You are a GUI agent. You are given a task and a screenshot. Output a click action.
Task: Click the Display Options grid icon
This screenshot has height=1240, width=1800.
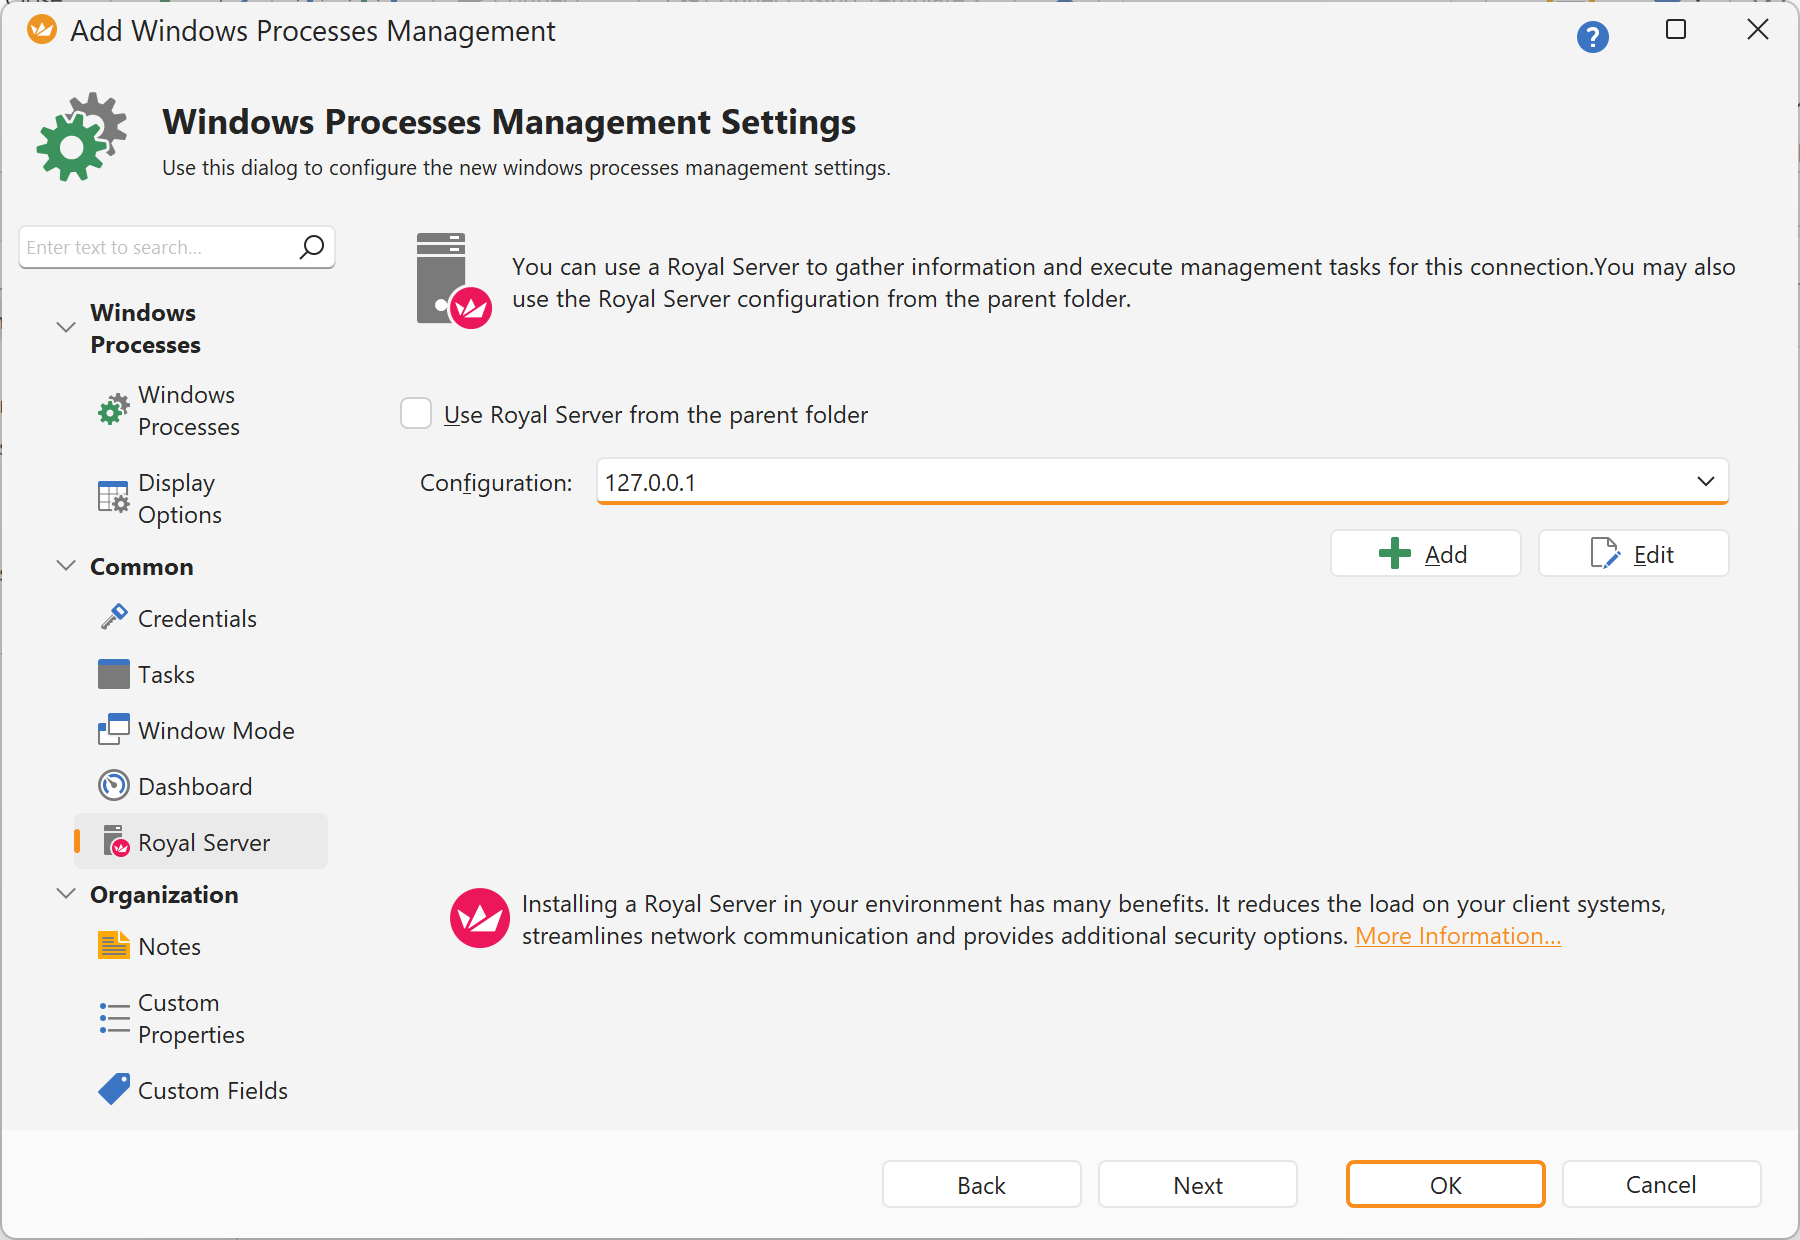(x=114, y=497)
